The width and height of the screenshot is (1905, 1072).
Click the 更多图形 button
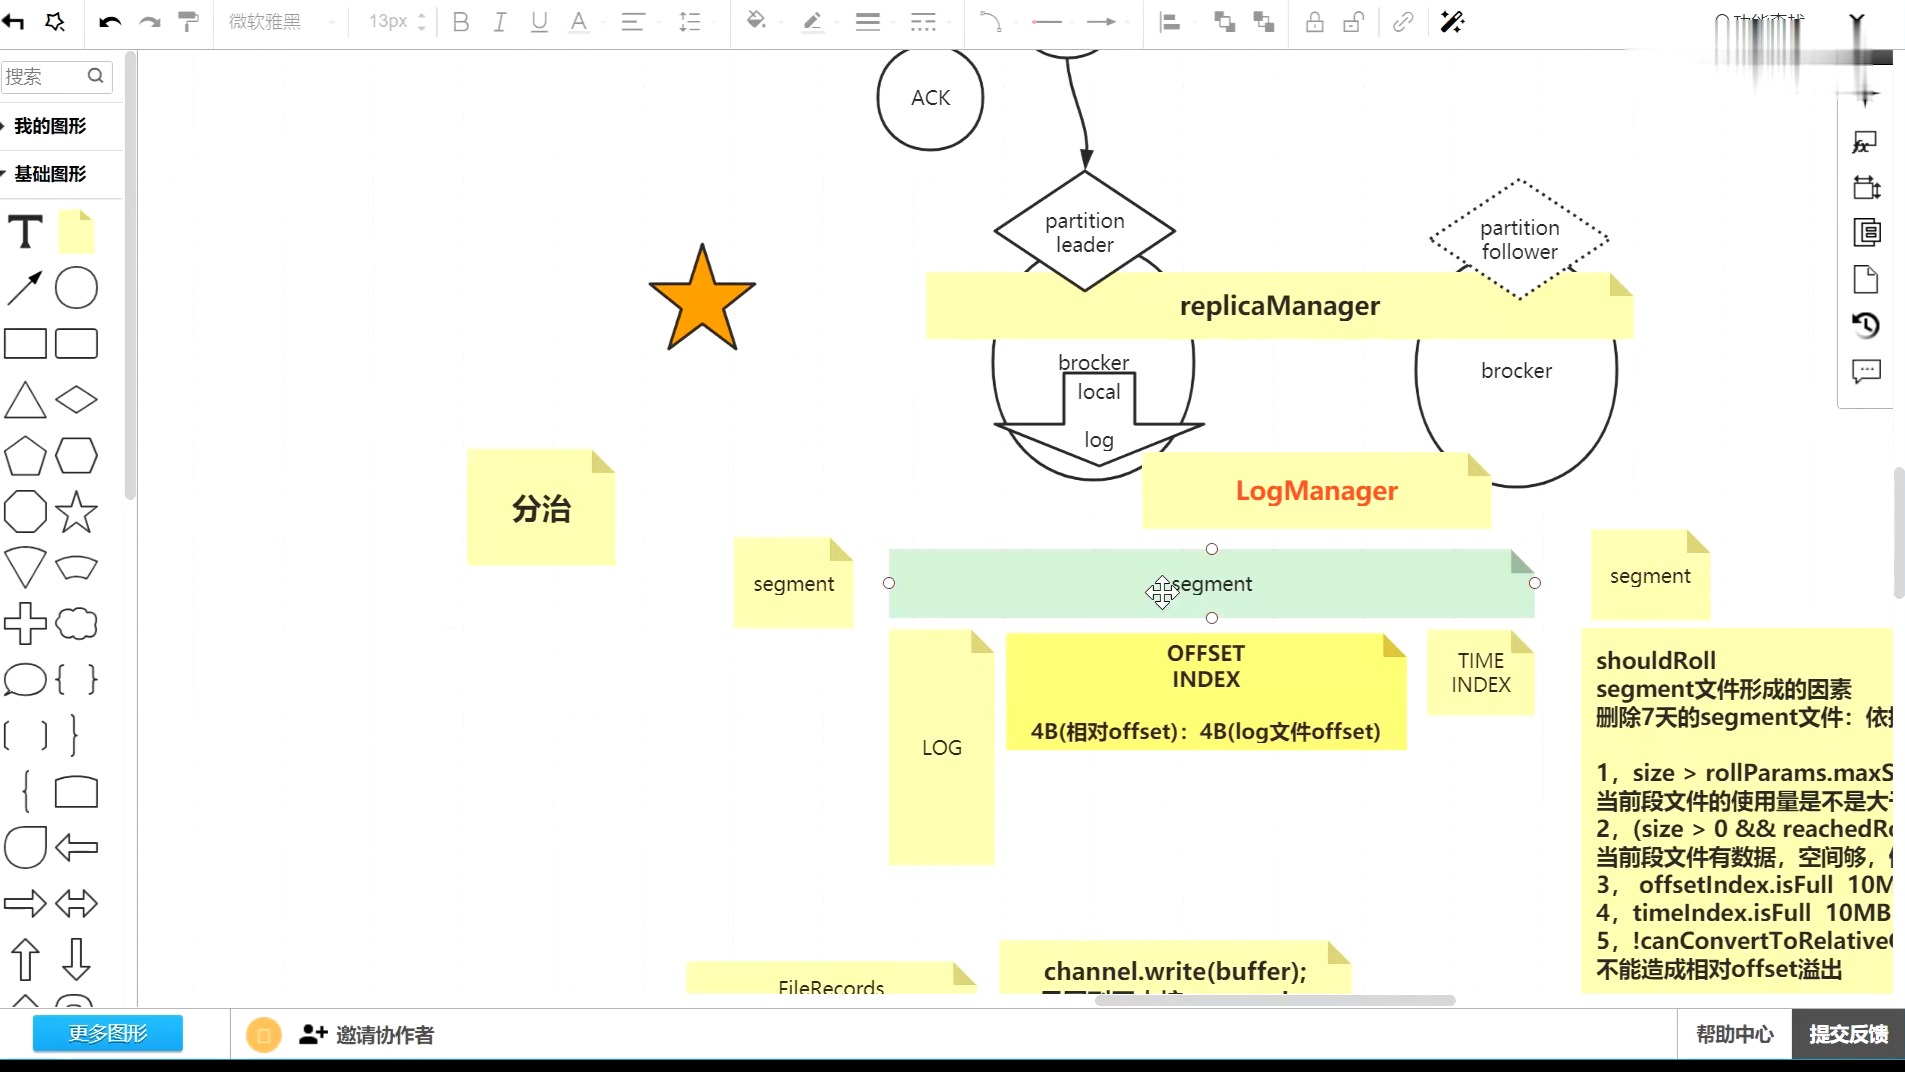pos(108,1033)
